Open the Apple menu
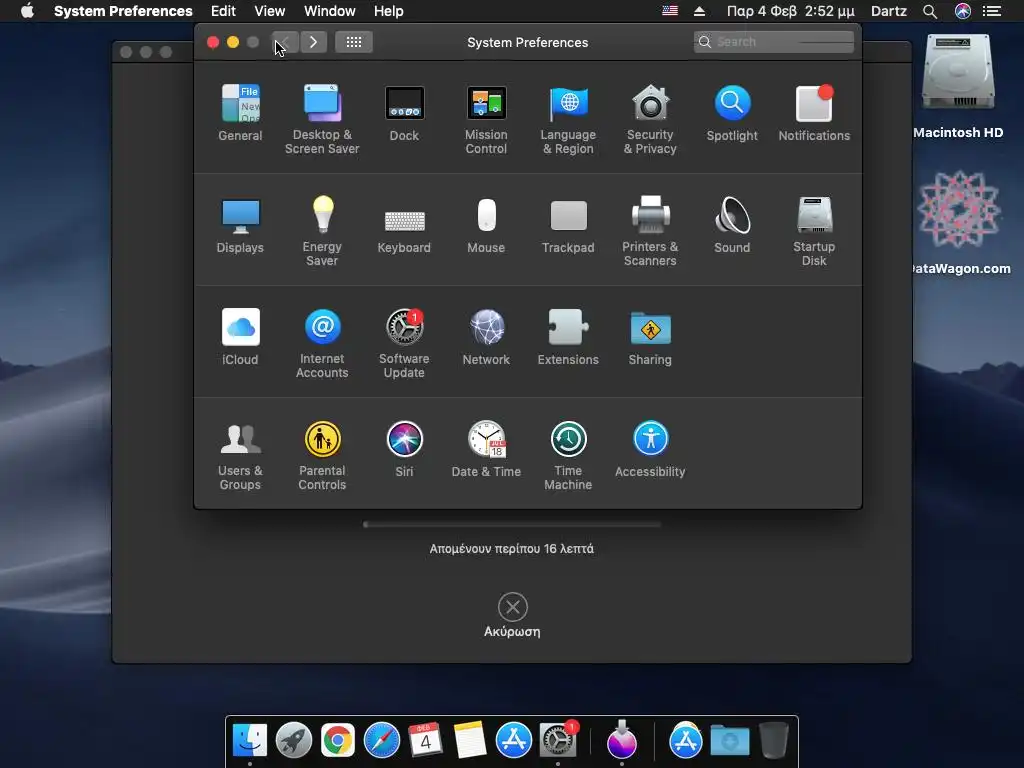 [27, 11]
